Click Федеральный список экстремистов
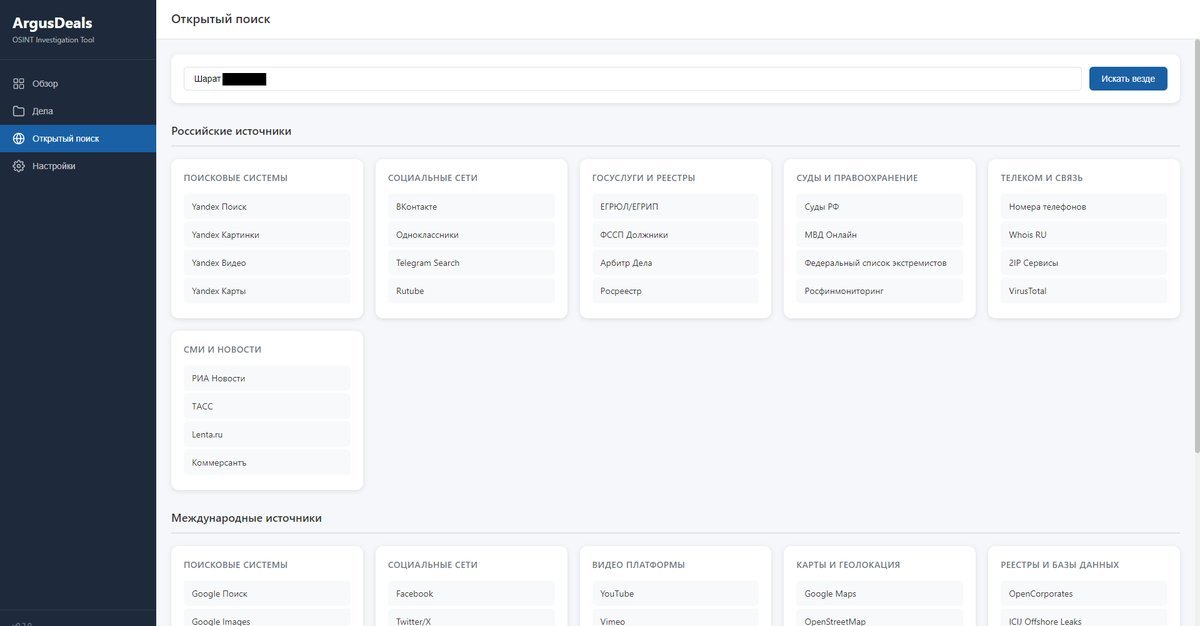 point(878,263)
